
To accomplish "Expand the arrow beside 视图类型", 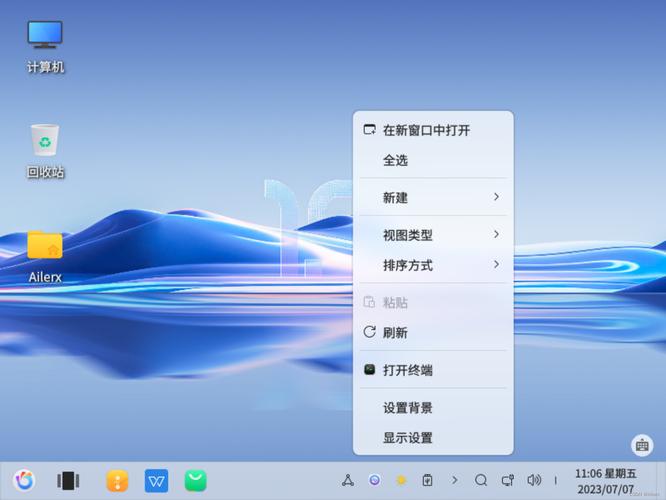I will tap(496, 234).
